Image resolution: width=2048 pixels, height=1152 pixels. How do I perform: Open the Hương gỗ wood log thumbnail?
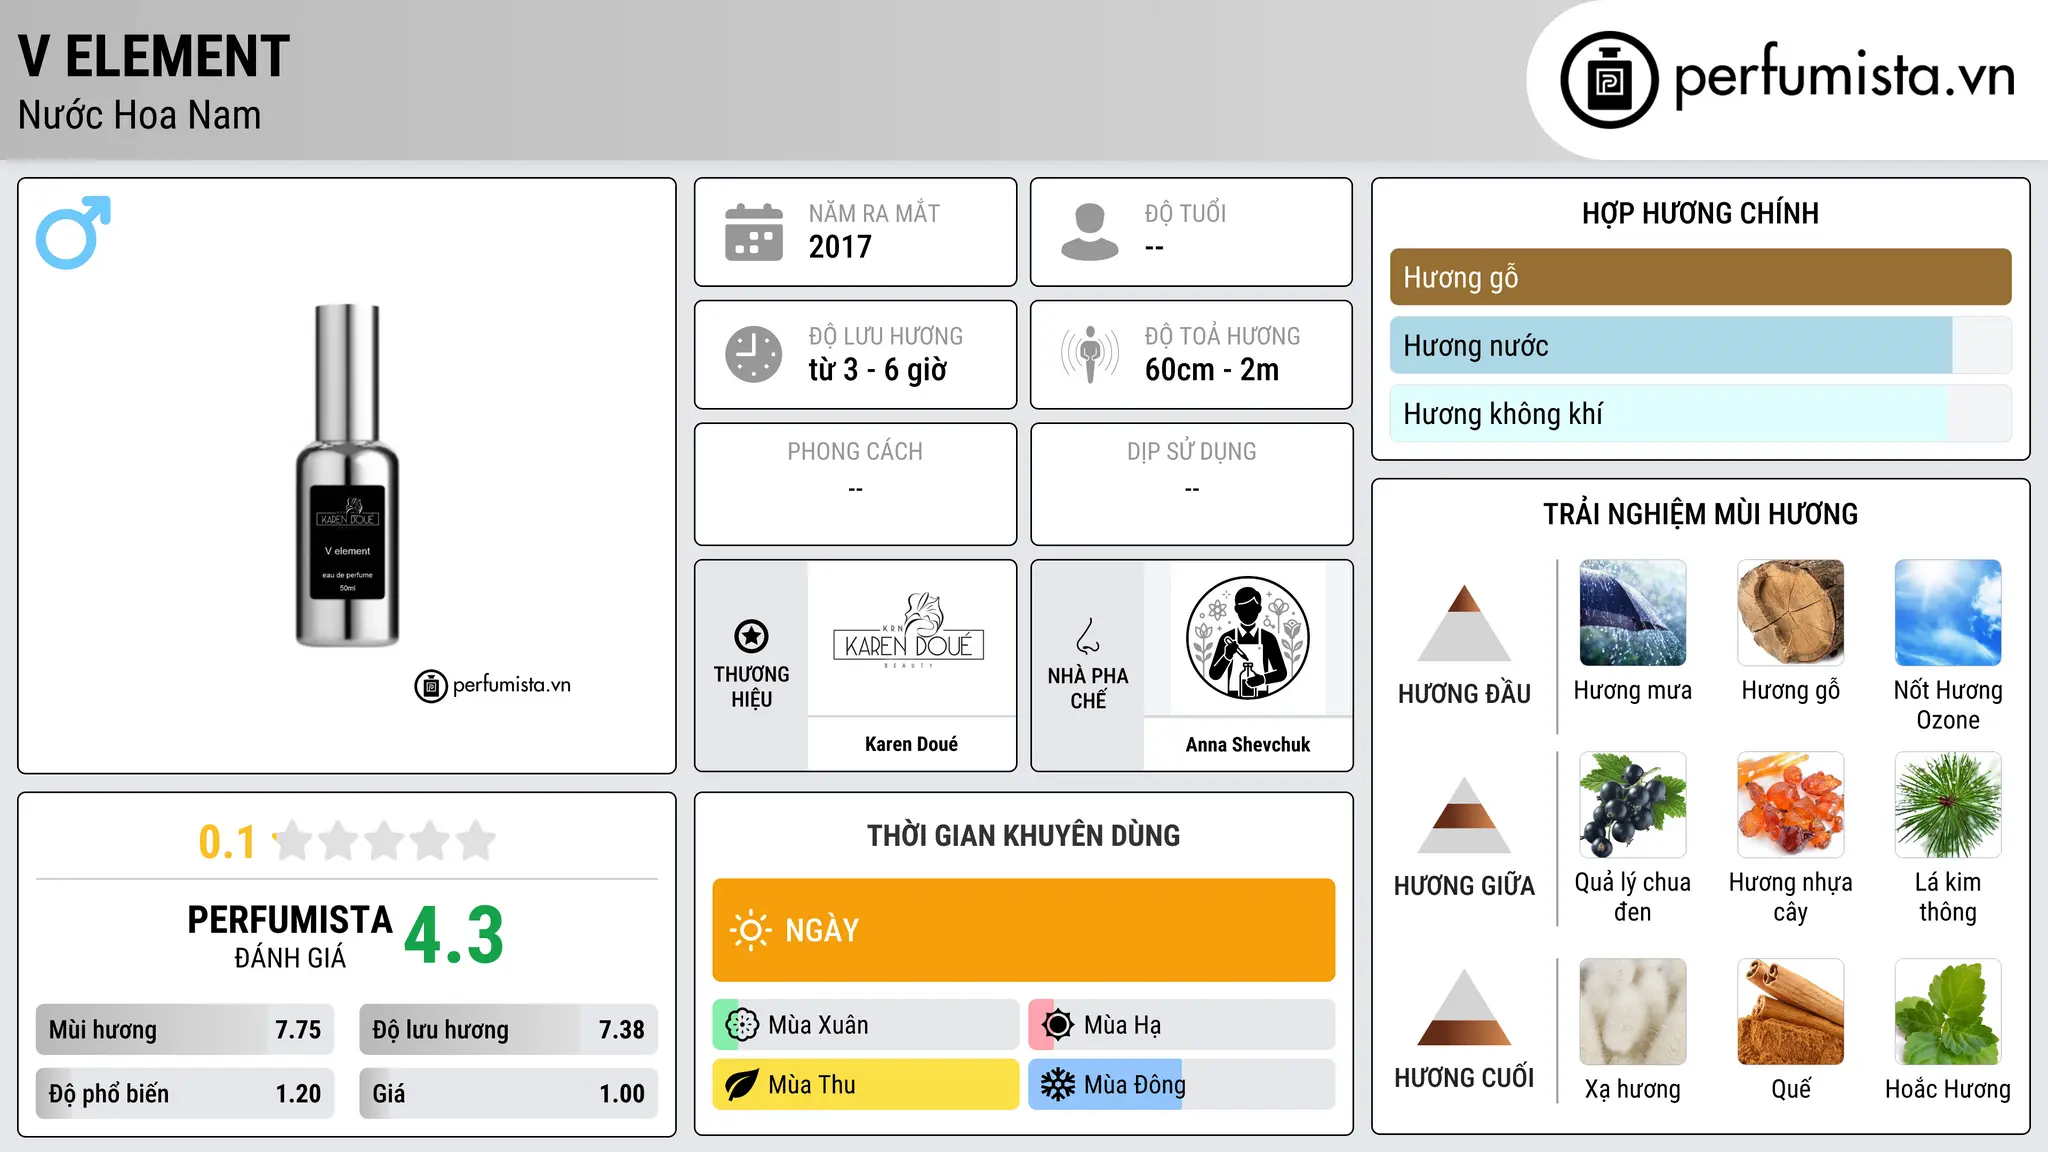click(1790, 613)
